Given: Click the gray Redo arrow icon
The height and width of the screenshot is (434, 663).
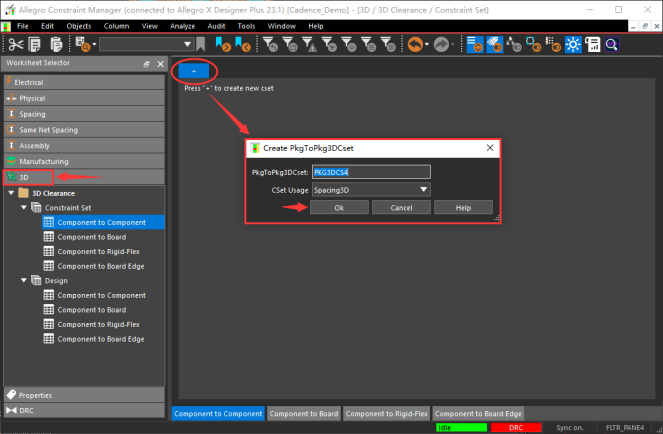Looking at the screenshot, I should [441, 44].
